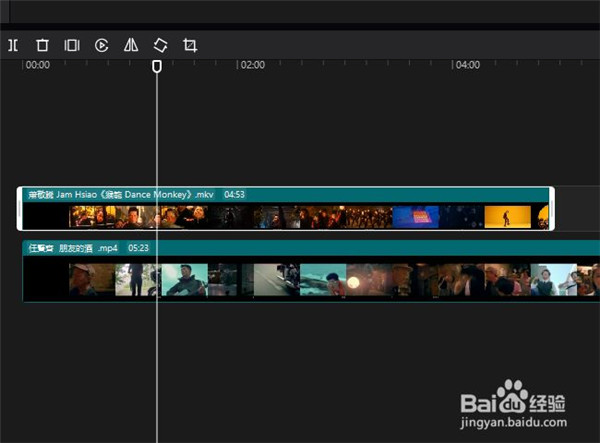
Task: Click the 05:23 duration label on clip
Action: point(138,247)
